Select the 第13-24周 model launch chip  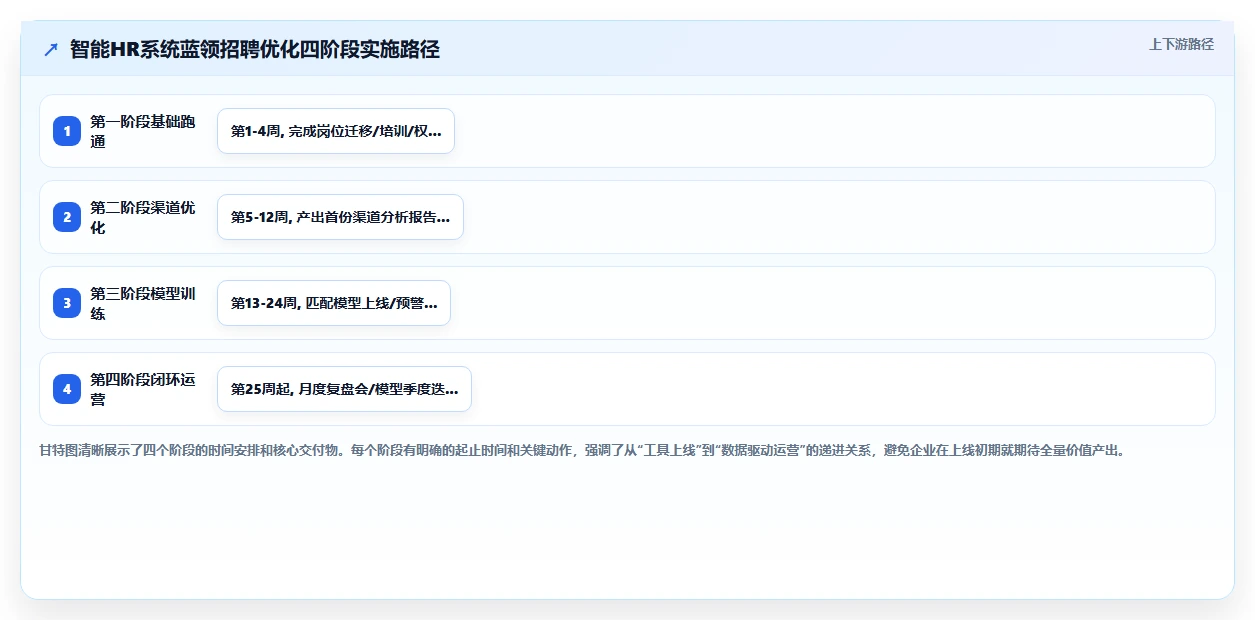pos(334,303)
